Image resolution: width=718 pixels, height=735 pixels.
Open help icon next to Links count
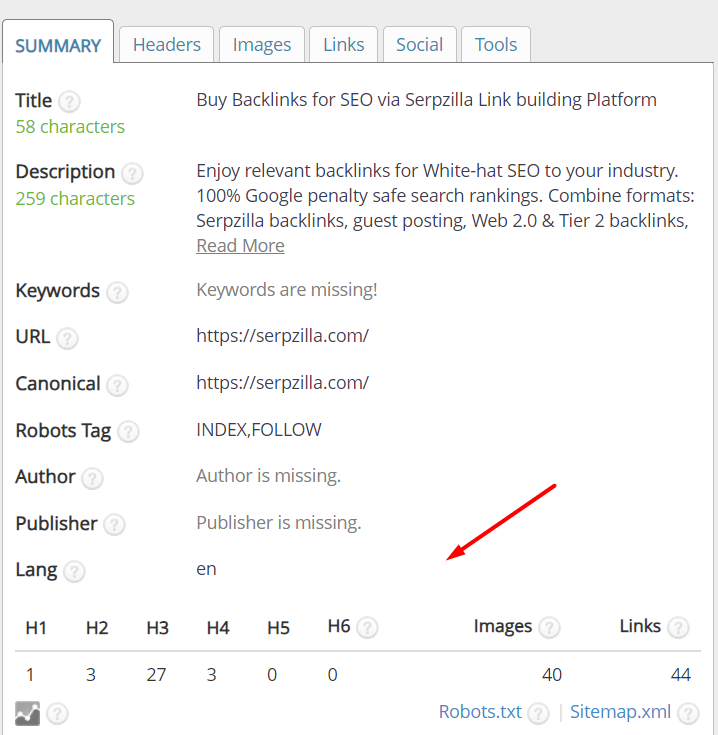point(678,628)
